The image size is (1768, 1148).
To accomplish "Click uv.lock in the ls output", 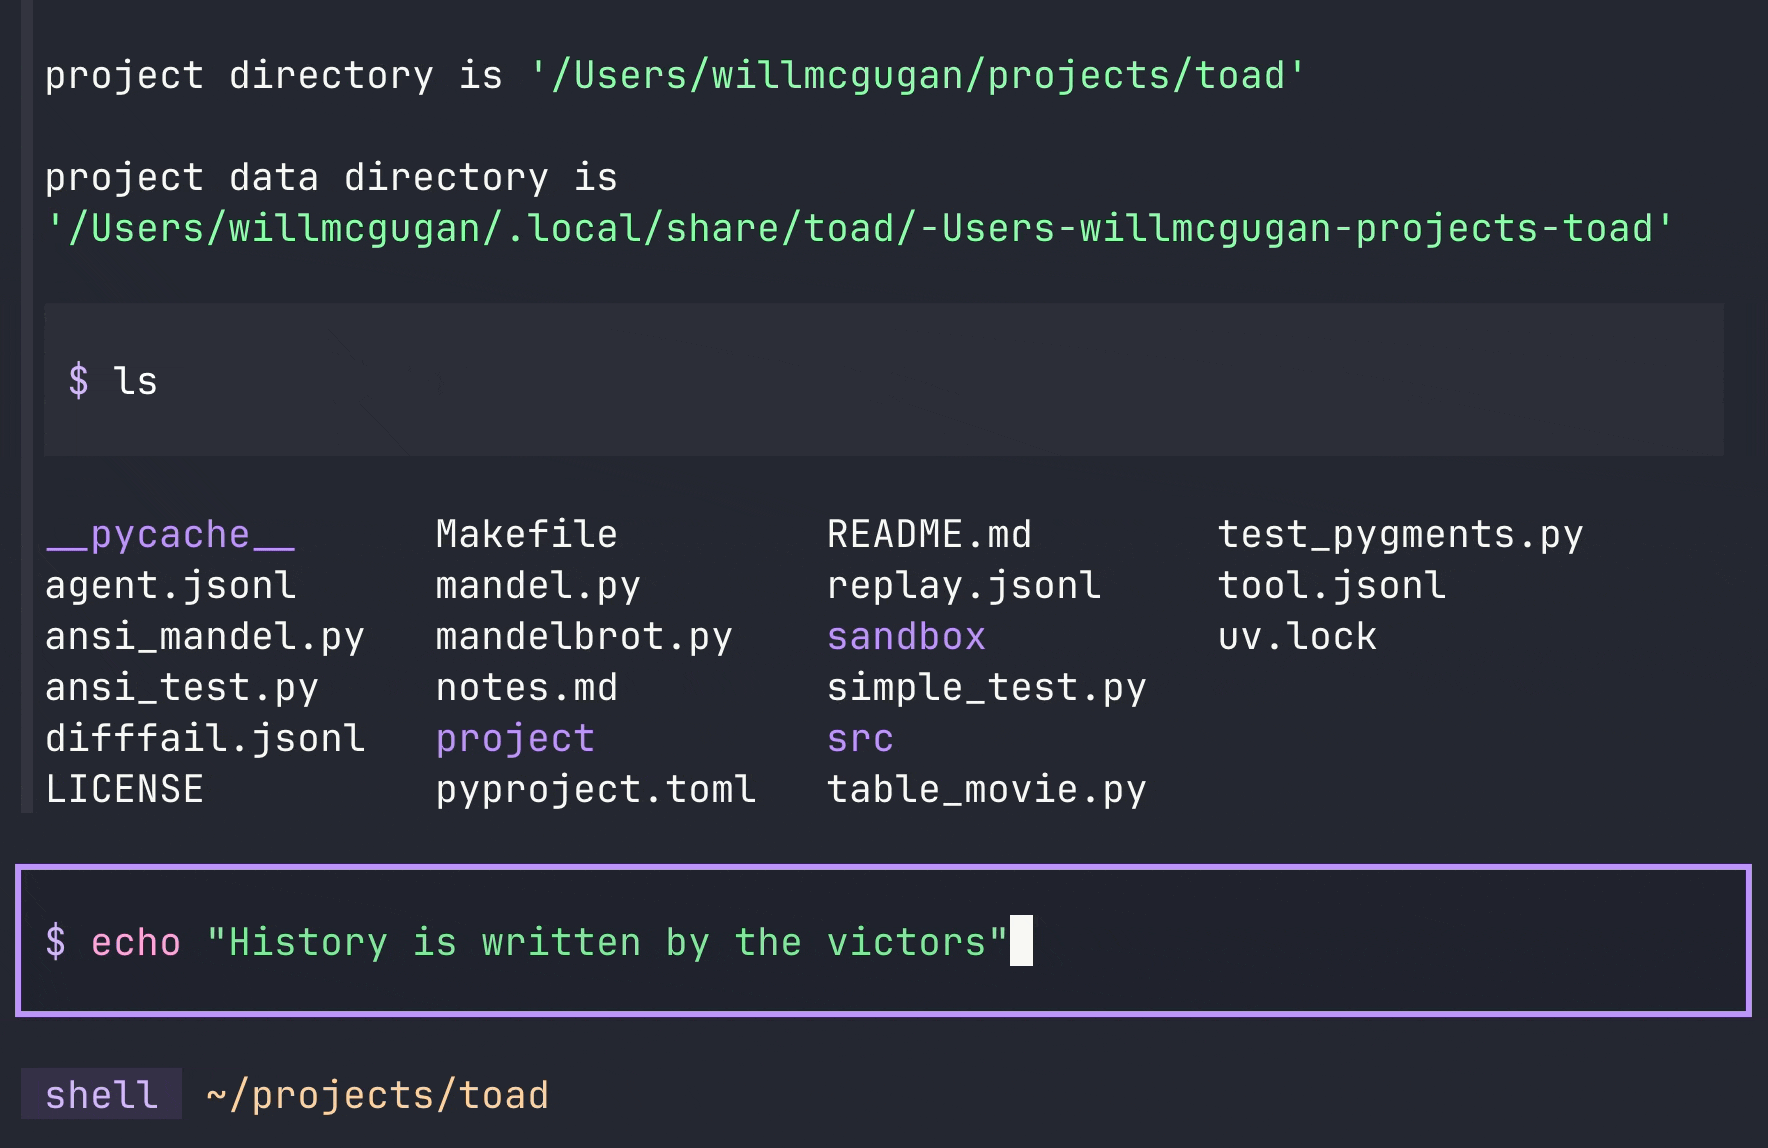I will (1296, 636).
